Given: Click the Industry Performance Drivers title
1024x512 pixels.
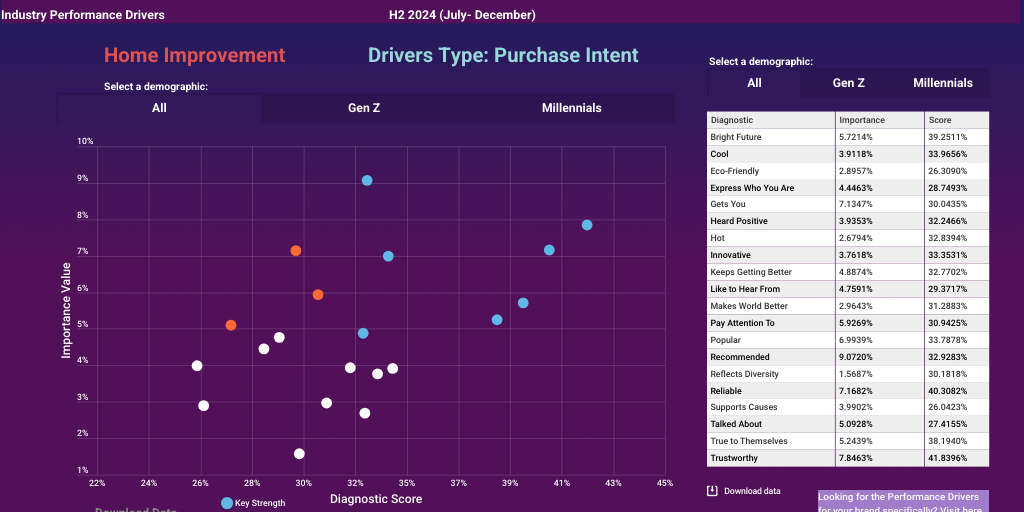Looking at the screenshot, I should click(83, 14).
